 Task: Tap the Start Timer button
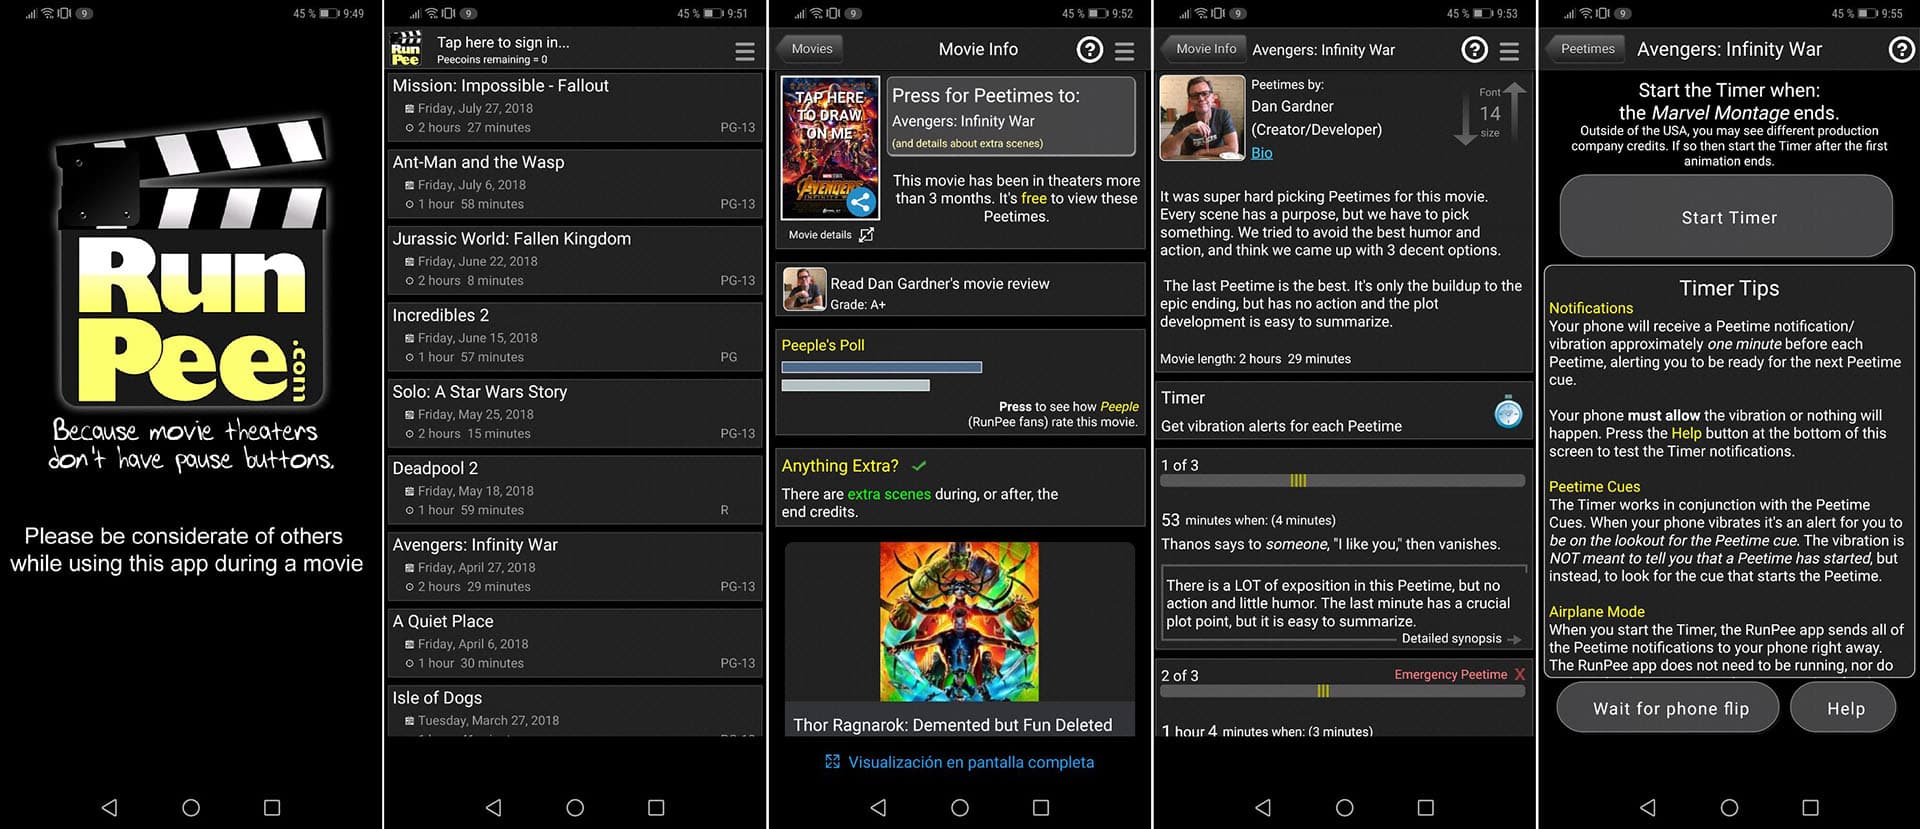pyautogui.click(x=1727, y=217)
